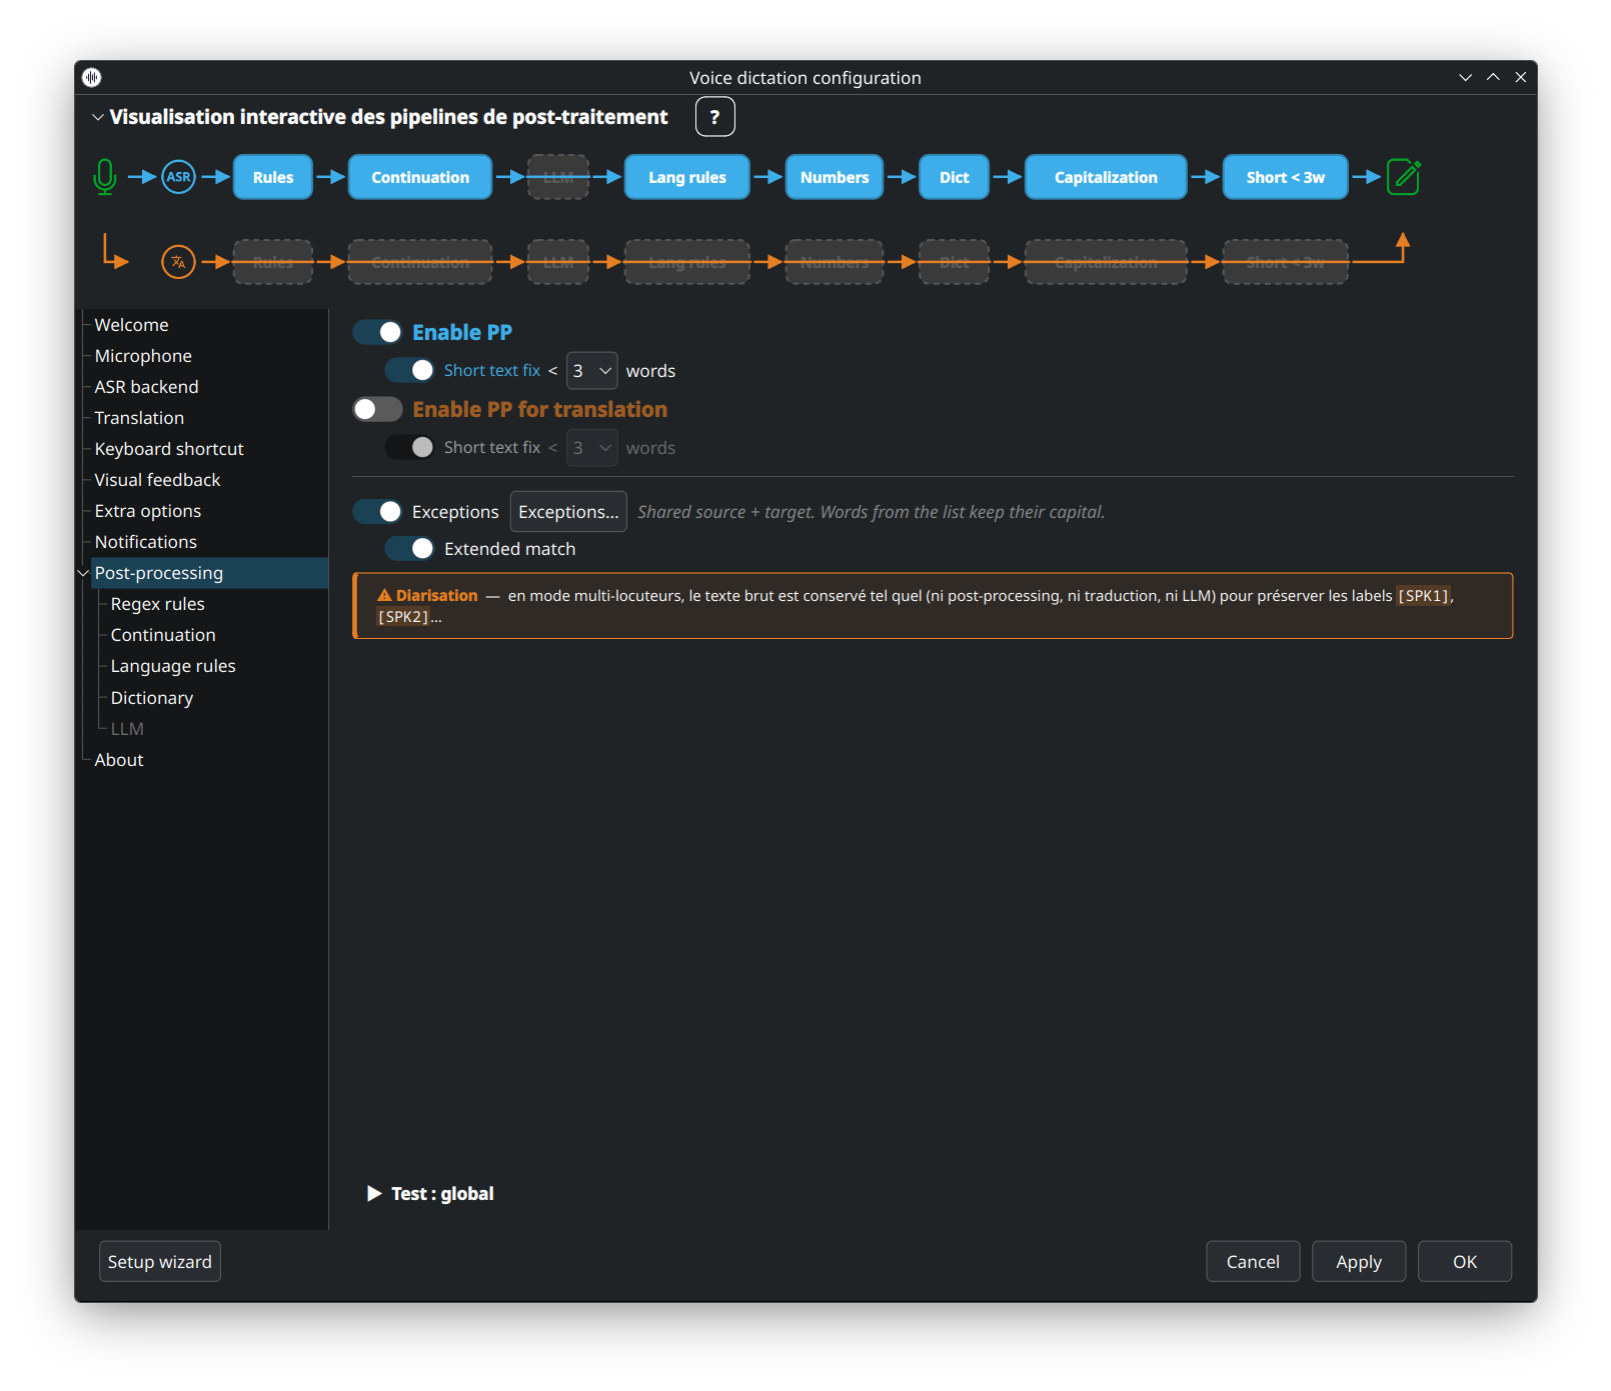This screenshot has width=1611, height=1391.
Task: Open the question mark help button
Action: click(715, 117)
